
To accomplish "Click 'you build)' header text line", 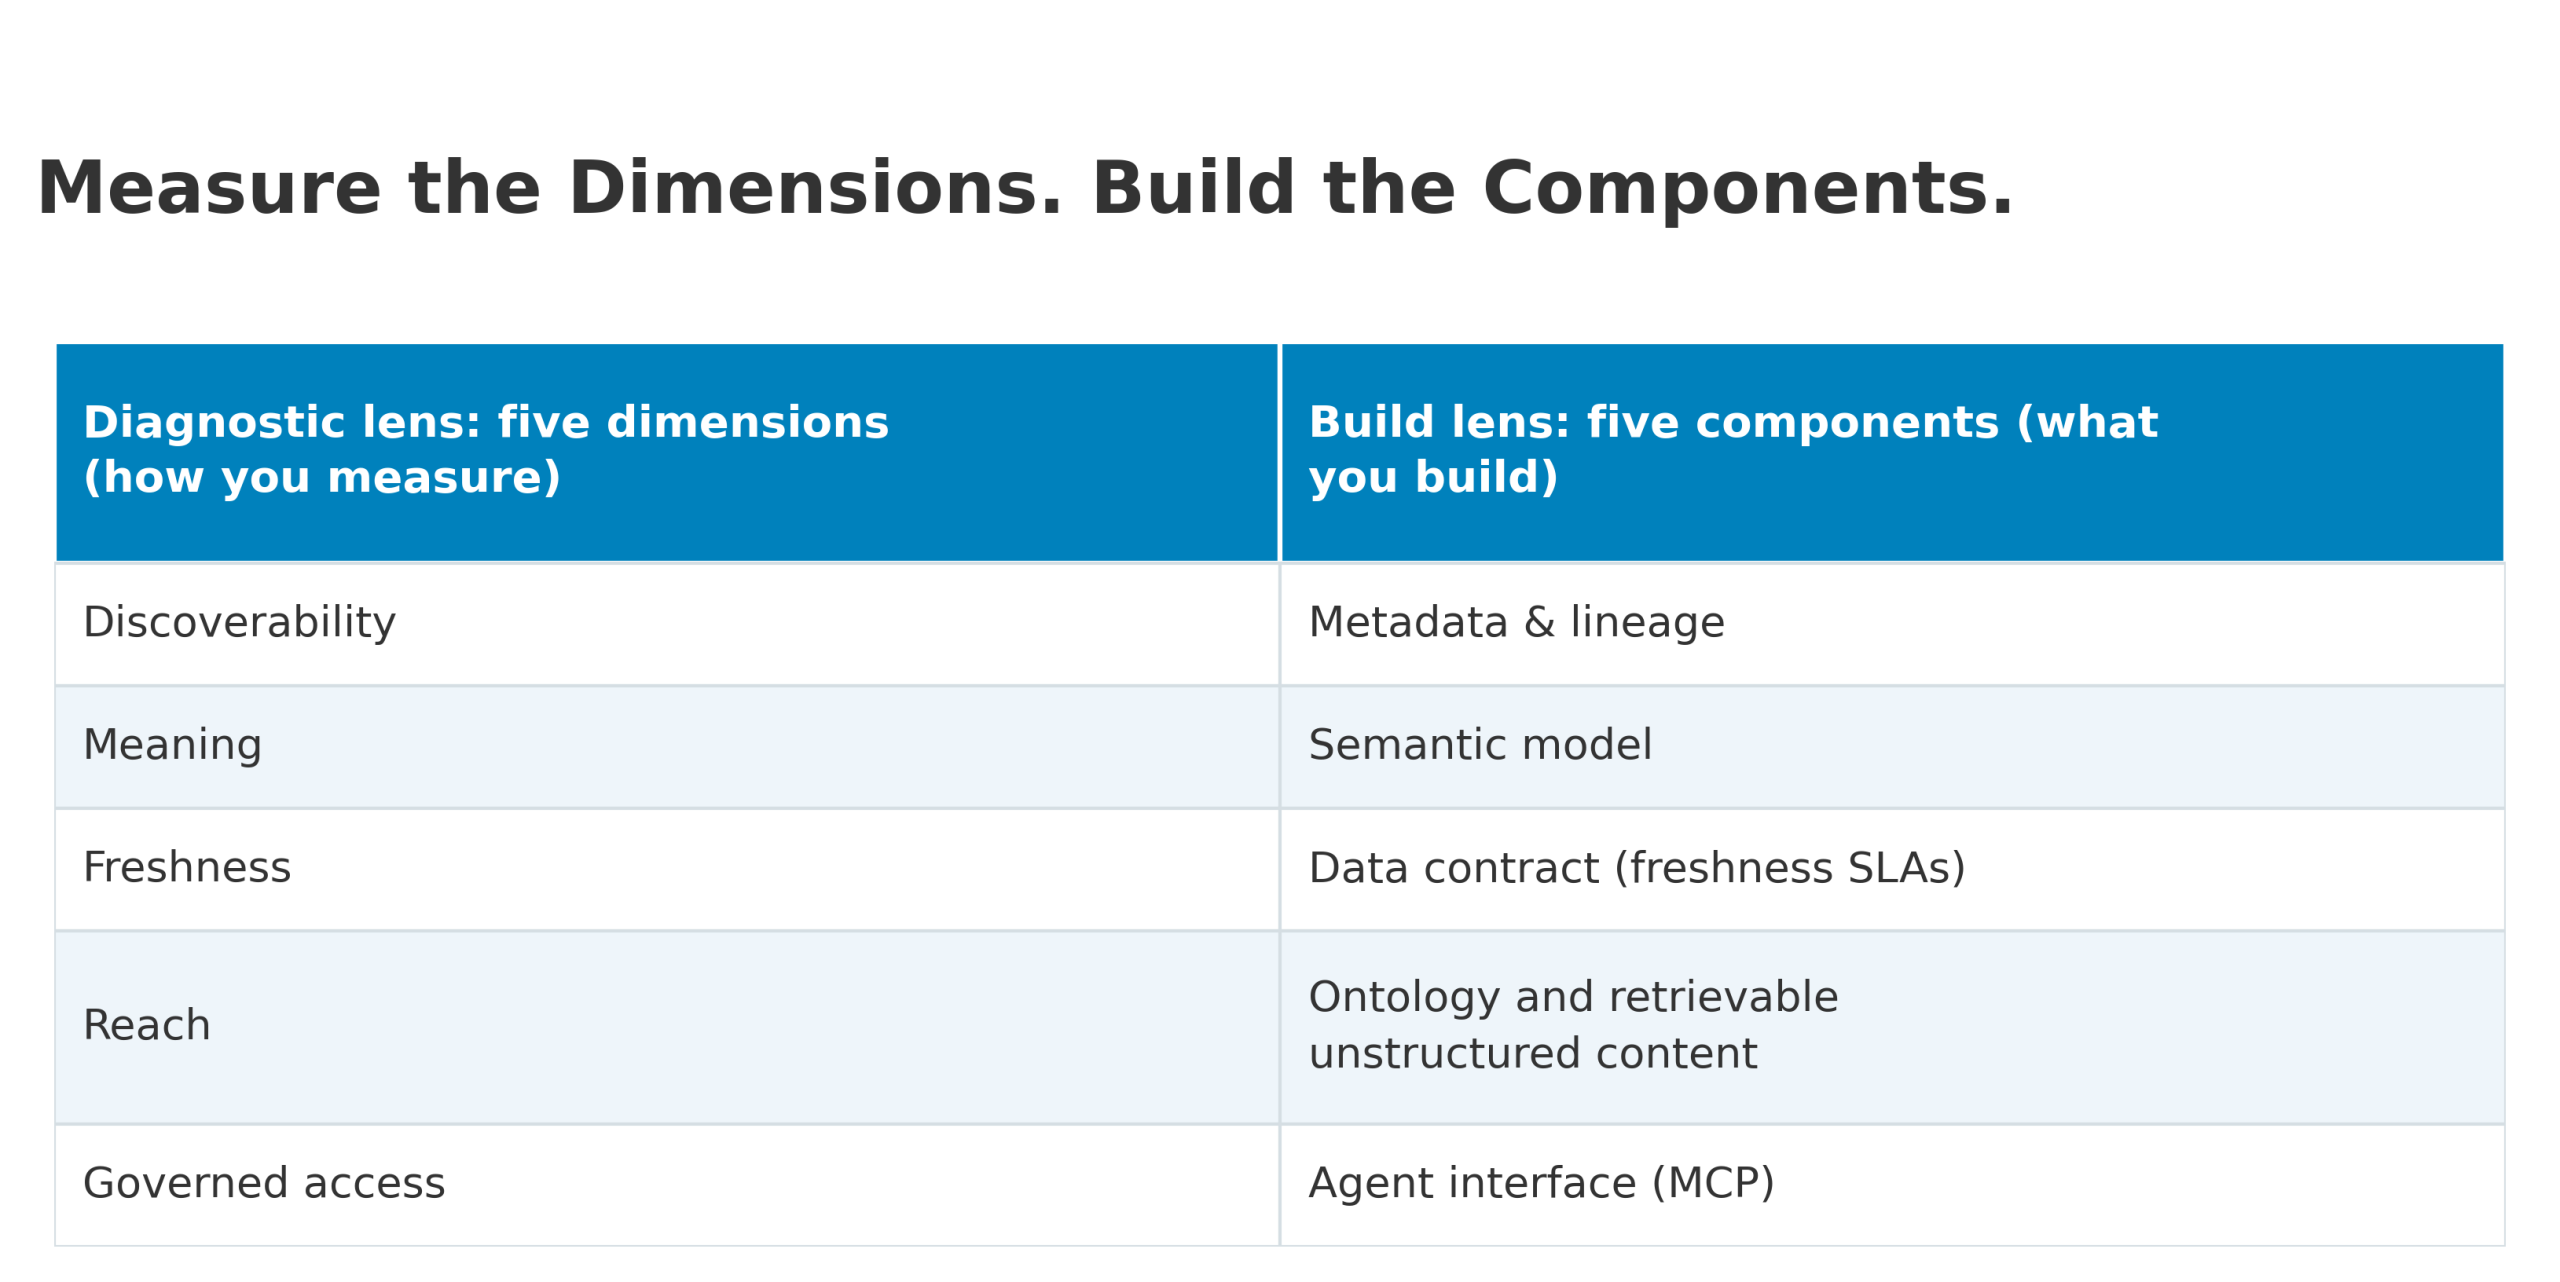I will (x=1433, y=478).
